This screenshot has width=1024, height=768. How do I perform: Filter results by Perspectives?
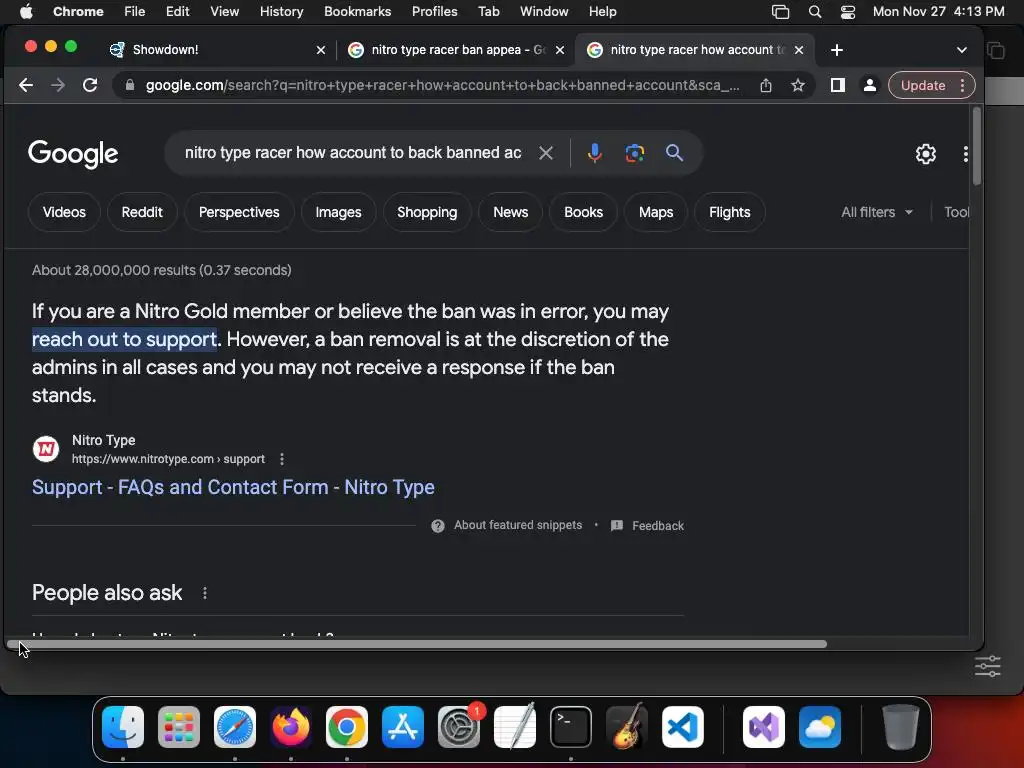coord(239,212)
